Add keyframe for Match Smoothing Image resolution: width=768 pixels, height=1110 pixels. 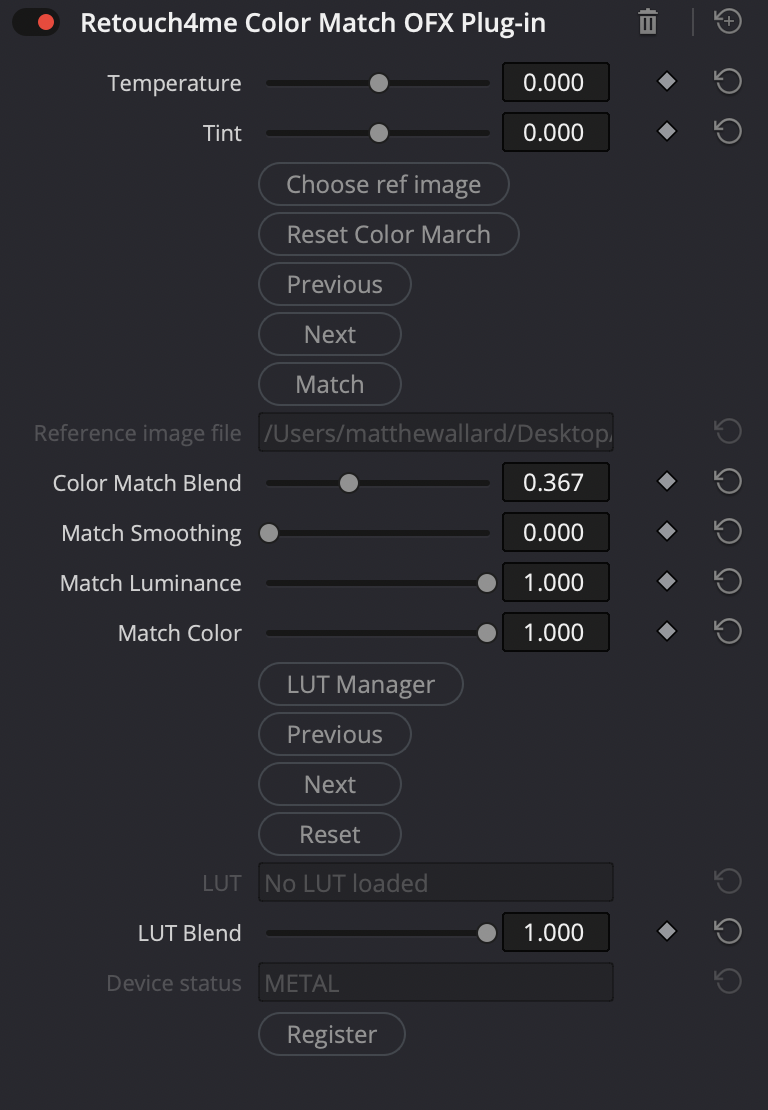(x=667, y=532)
